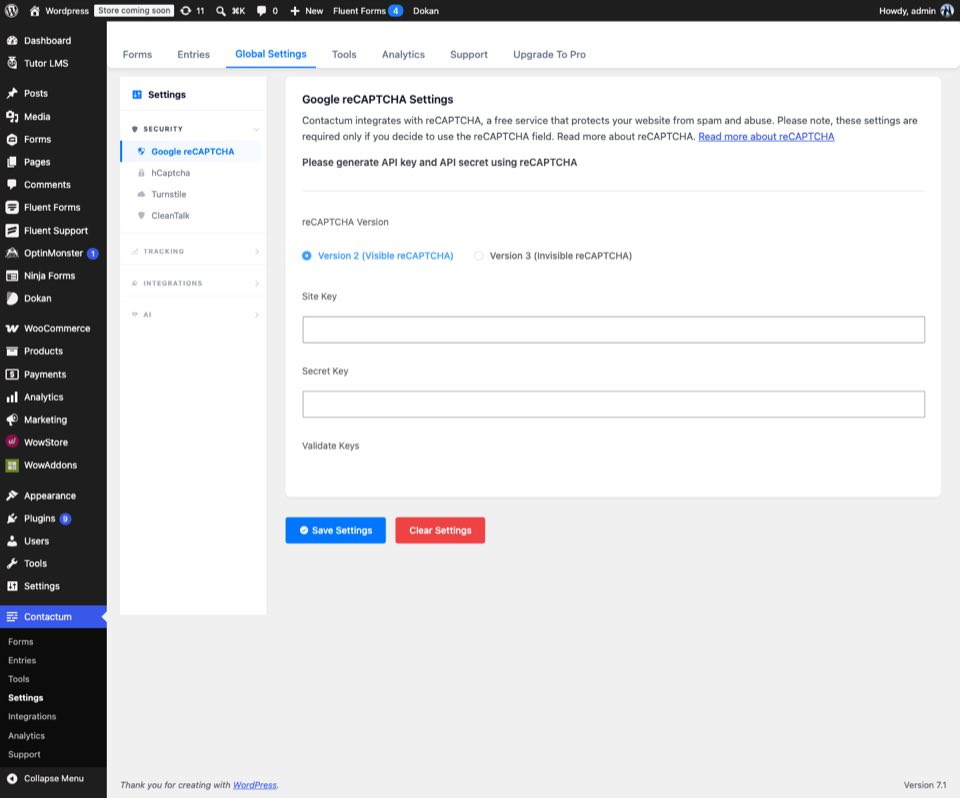Open Dokan in the admin bar
Image resolution: width=960 pixels, height=798 pixels.
point(426,11)
